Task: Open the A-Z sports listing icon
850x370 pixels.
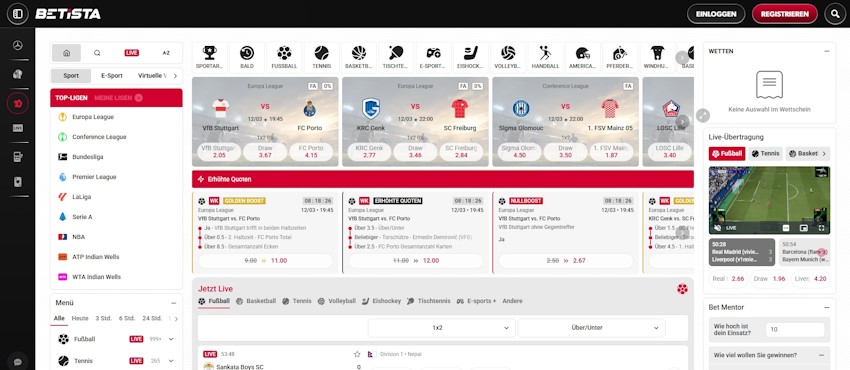Action: pos(166,53)
